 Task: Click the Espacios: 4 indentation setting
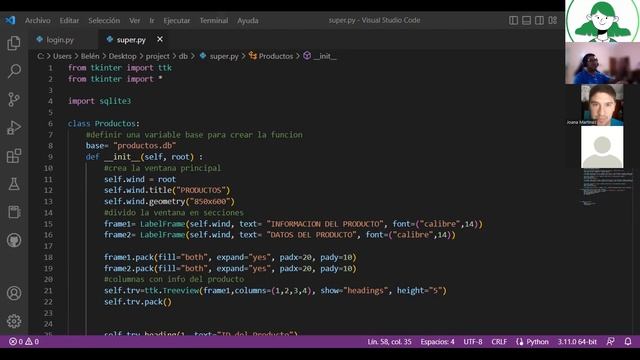tap(438, 342)
